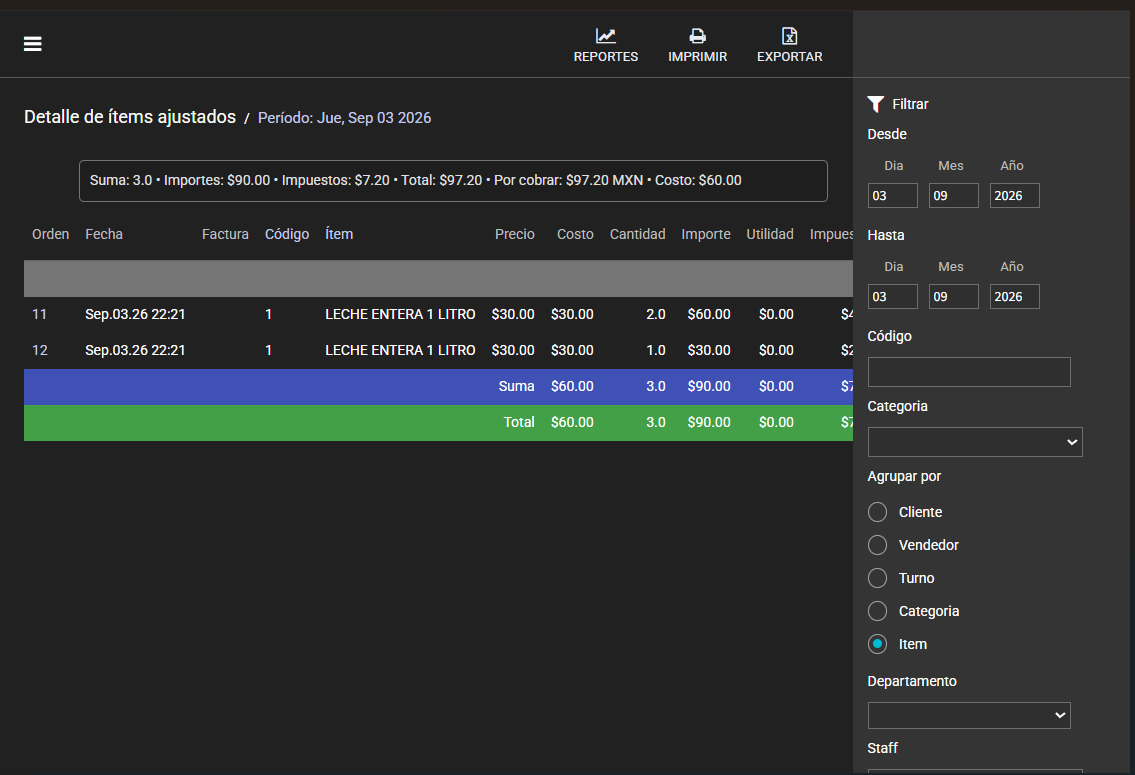This screenshot has height=775, width=1135.
Task: Click the Hasta Año field
Action: [1014, 297]
